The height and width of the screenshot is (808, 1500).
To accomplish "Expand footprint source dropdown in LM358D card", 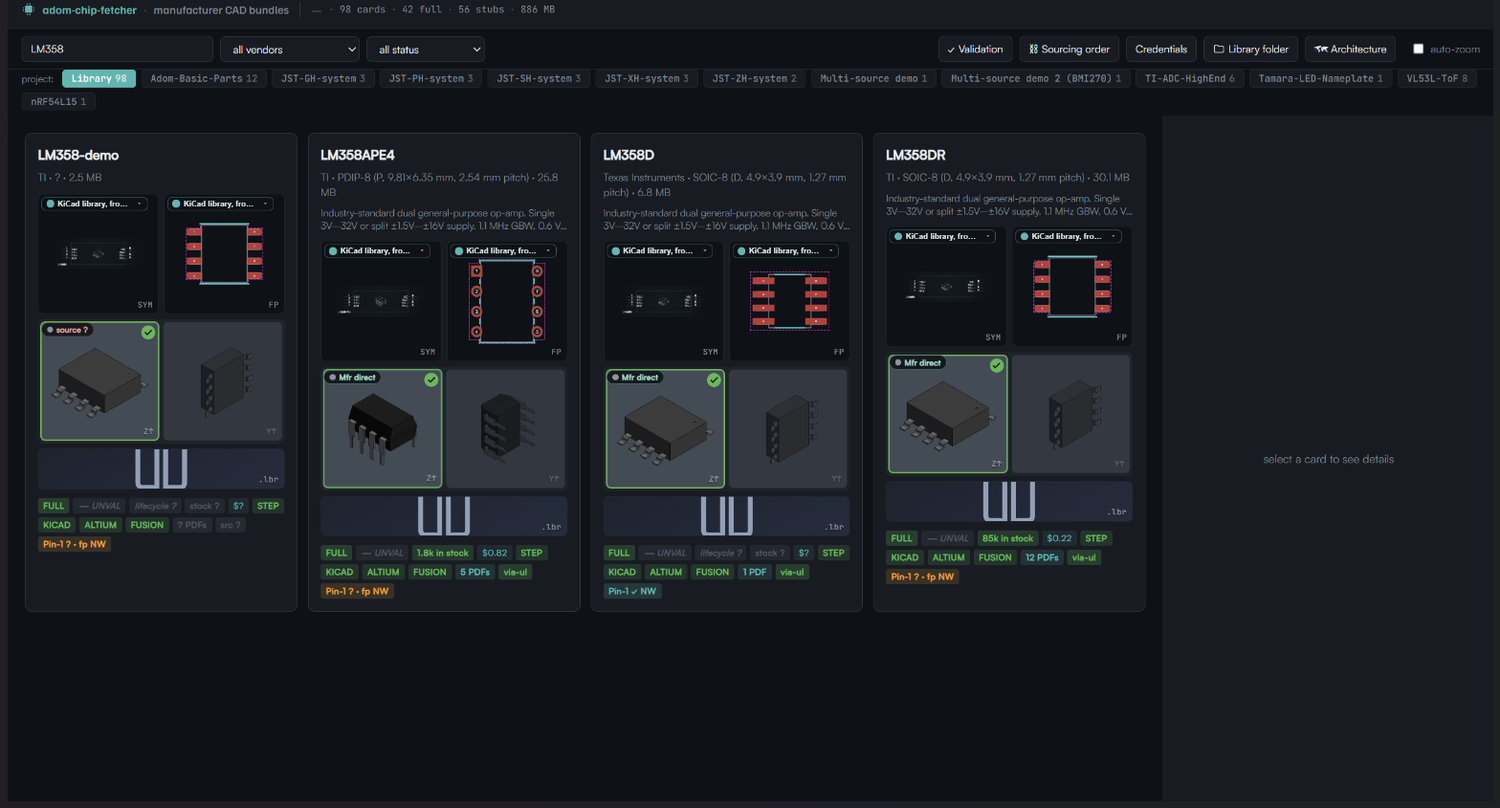I will [785, 251].
